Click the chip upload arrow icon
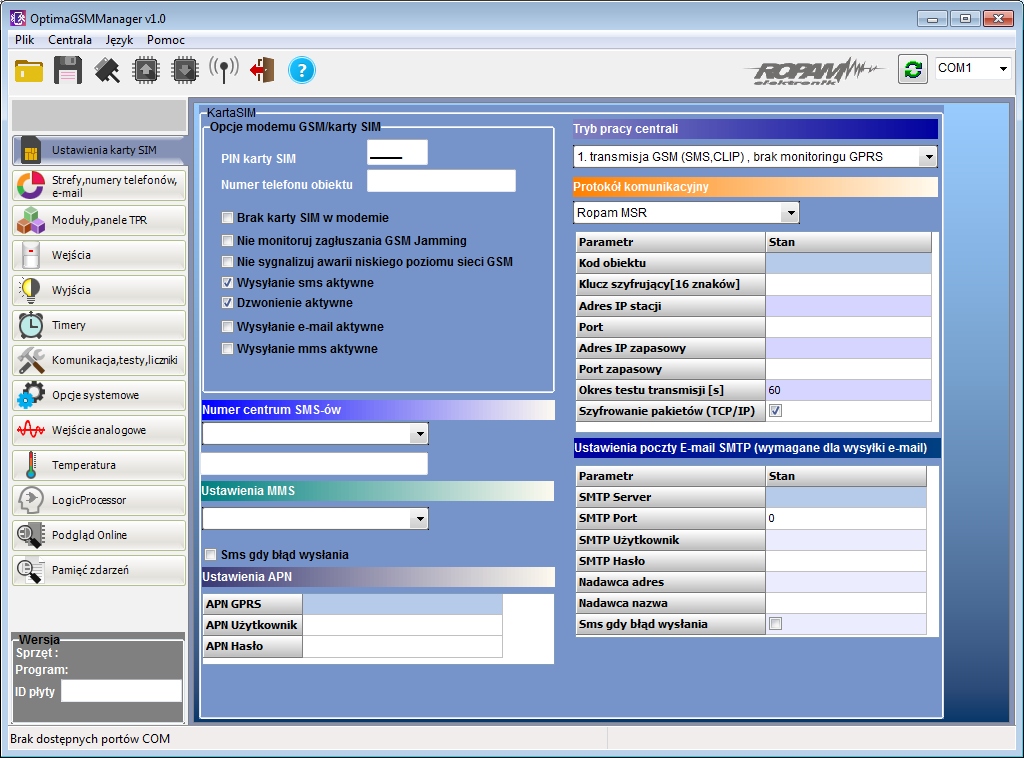The image size is (1024, 758). coord(146,70)
